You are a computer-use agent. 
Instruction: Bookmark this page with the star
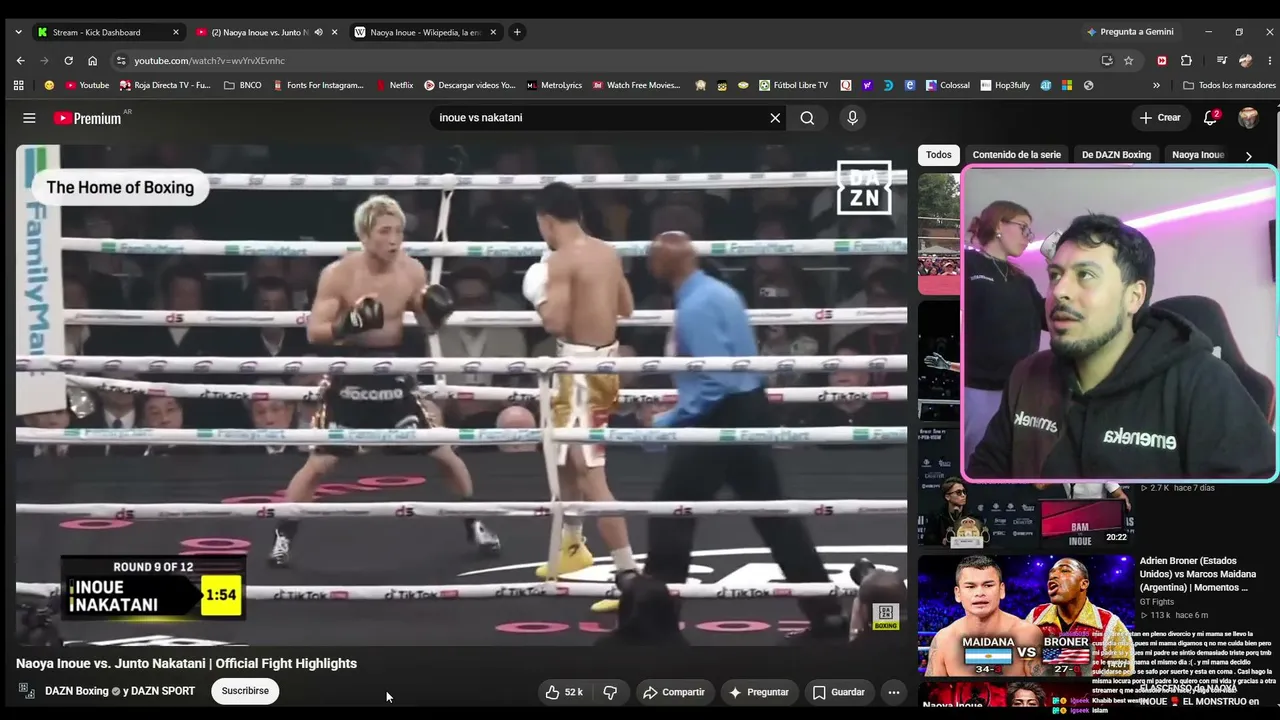tap(1129, 60)
